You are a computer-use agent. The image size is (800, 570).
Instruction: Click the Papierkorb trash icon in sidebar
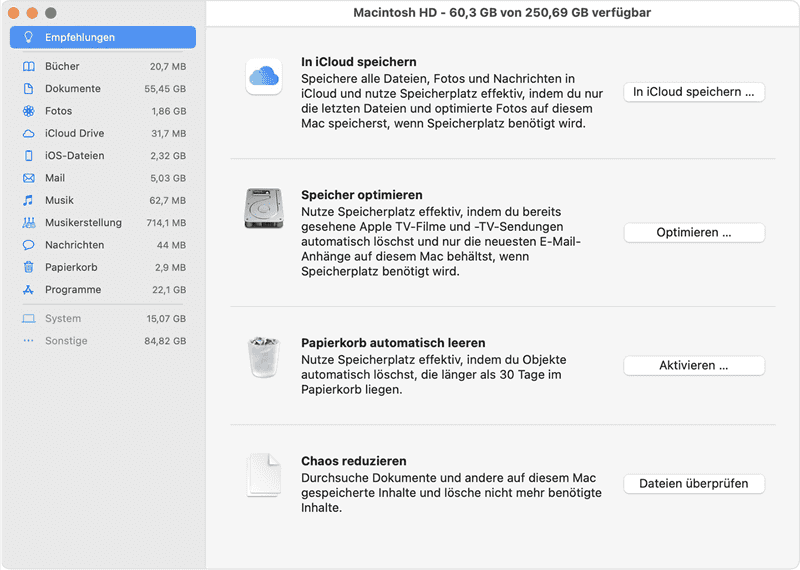(x=29, y=267)
